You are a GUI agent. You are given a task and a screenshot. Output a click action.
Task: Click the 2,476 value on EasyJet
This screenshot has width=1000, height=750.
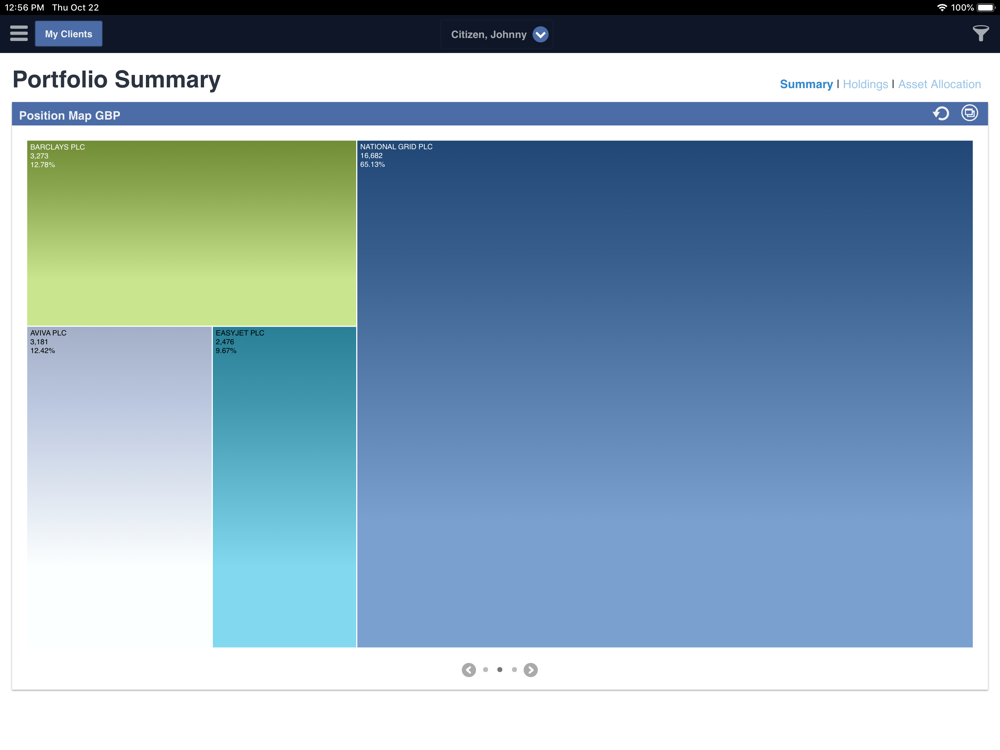[224, 342]
